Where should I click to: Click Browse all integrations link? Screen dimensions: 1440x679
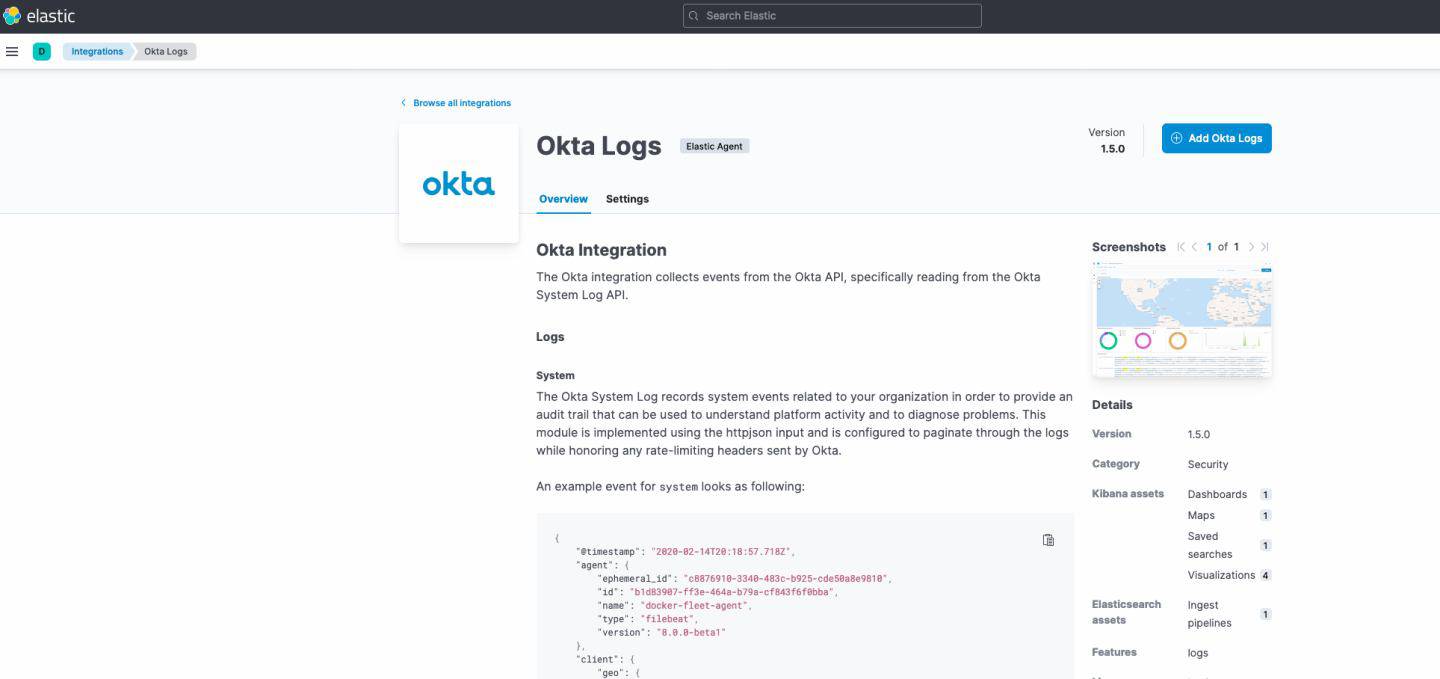pyautogui.click(x=461, y=103)
